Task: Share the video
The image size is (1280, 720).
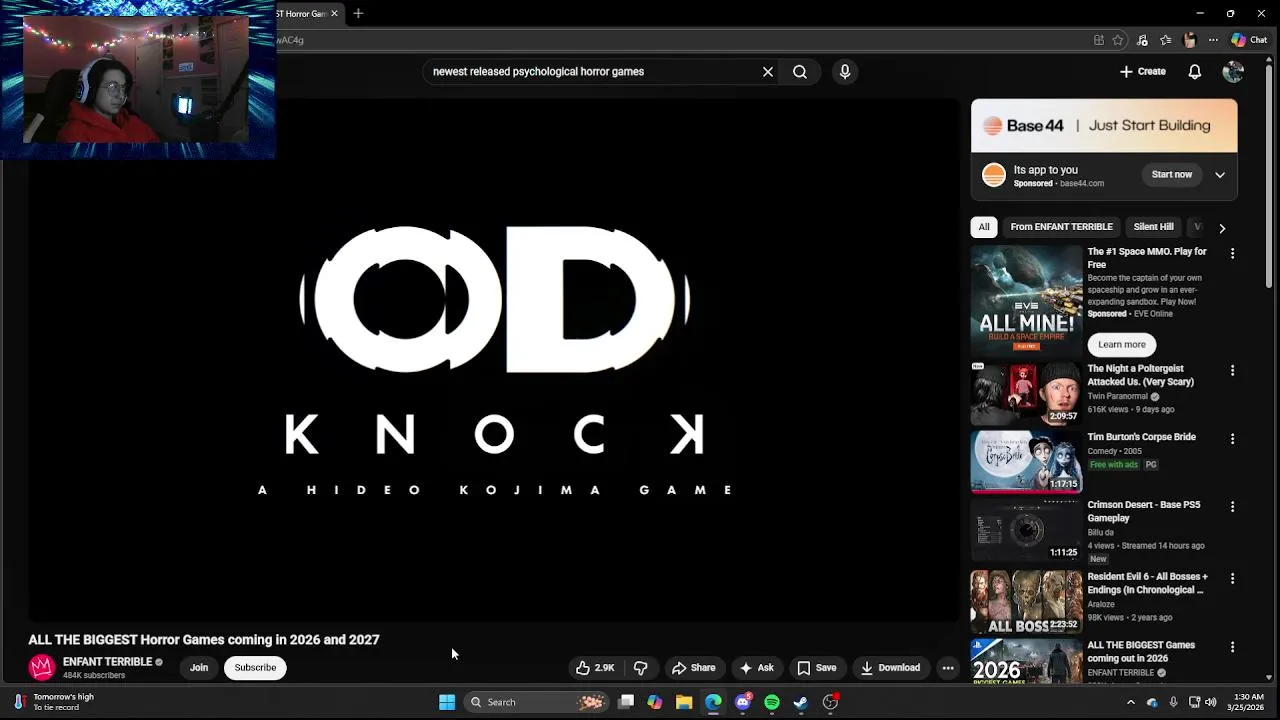Action: pyautogui.click(x=694, y=668)
